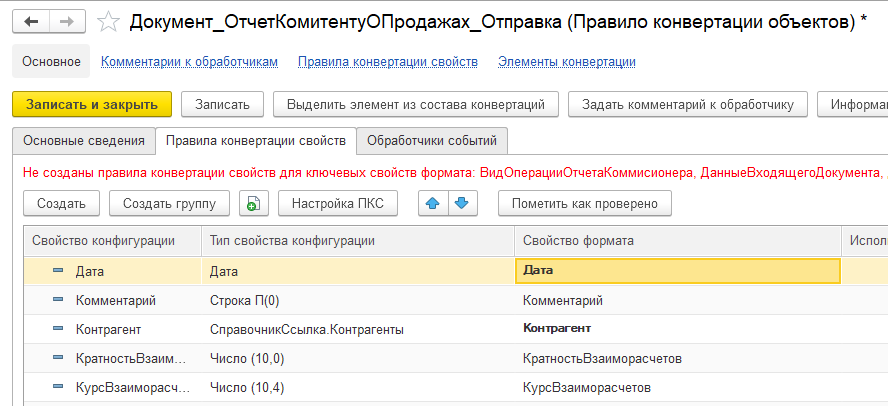Go forward with the right arrow button

(x=67, y=22)
